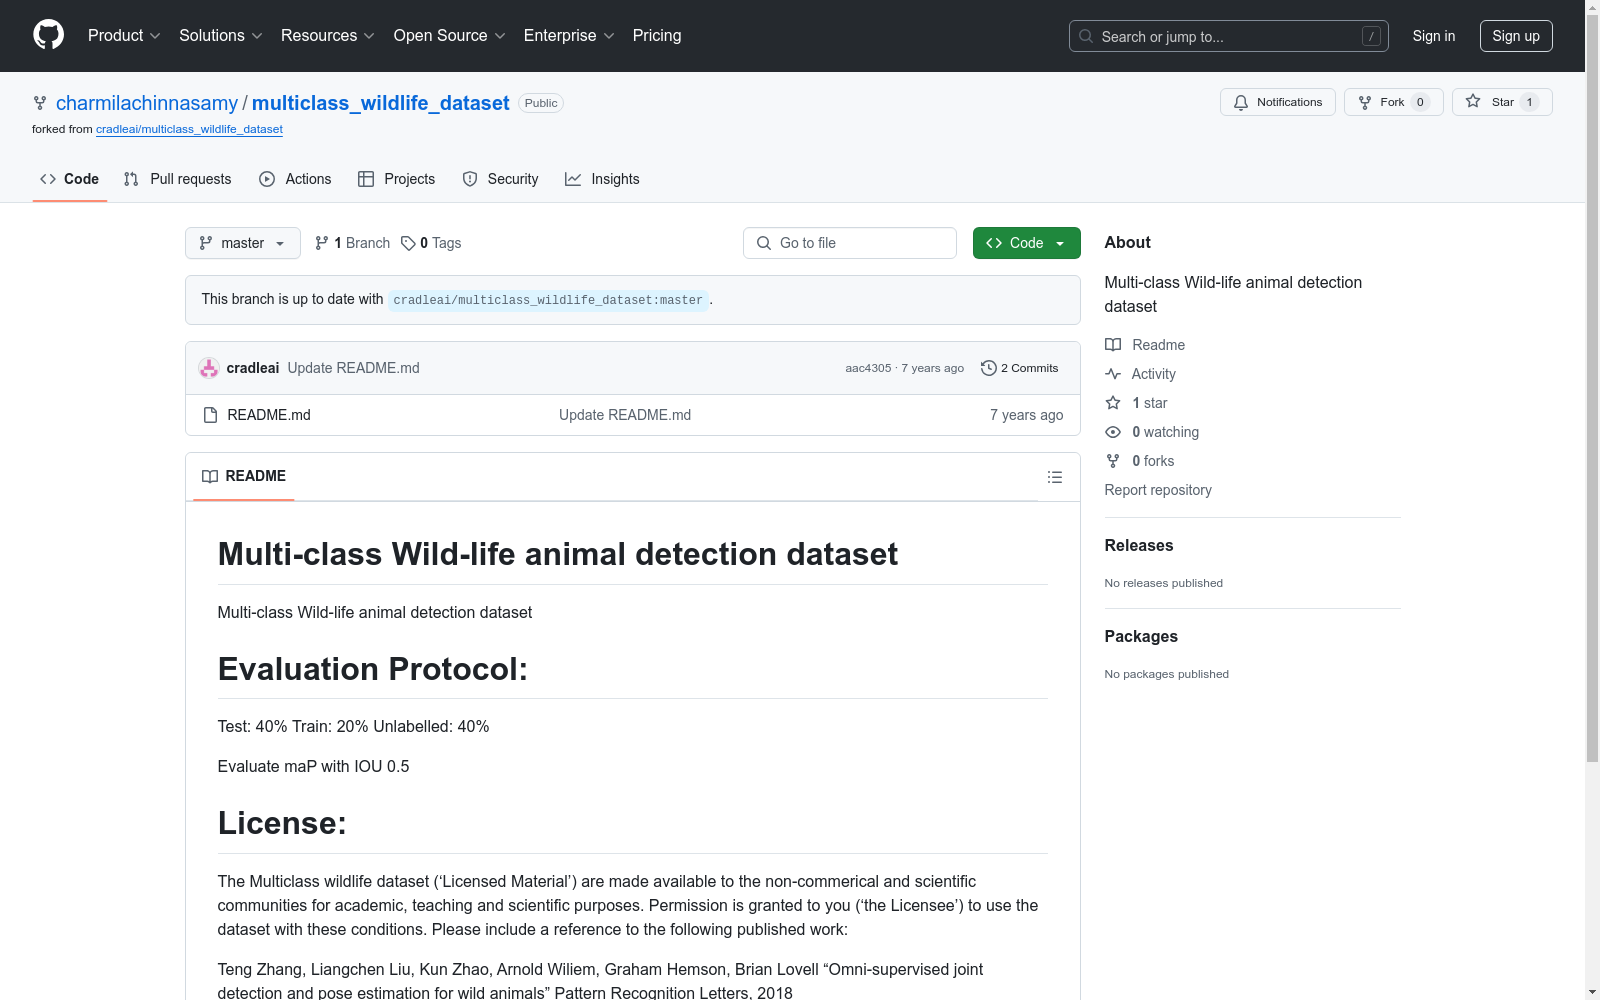Open multiclass_wildlife_dataset repository link
This screenshot has width=1600, height=1000.
pyautogui.click(x=380, y=103)
